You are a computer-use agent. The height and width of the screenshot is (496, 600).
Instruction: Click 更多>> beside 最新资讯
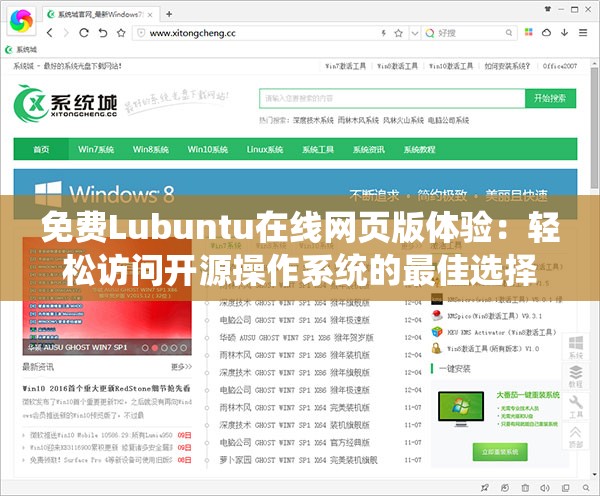[x=181, y=367]
